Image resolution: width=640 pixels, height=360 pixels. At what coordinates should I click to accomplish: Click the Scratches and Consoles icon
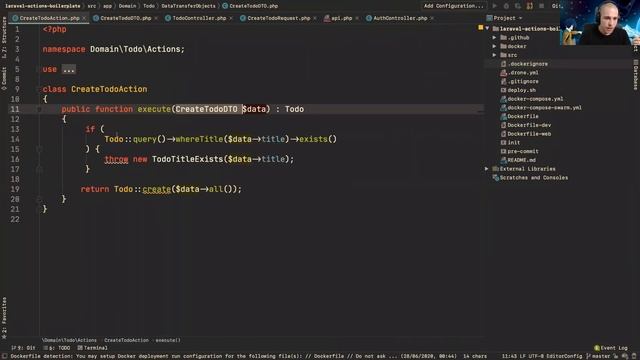pos(496,178)
